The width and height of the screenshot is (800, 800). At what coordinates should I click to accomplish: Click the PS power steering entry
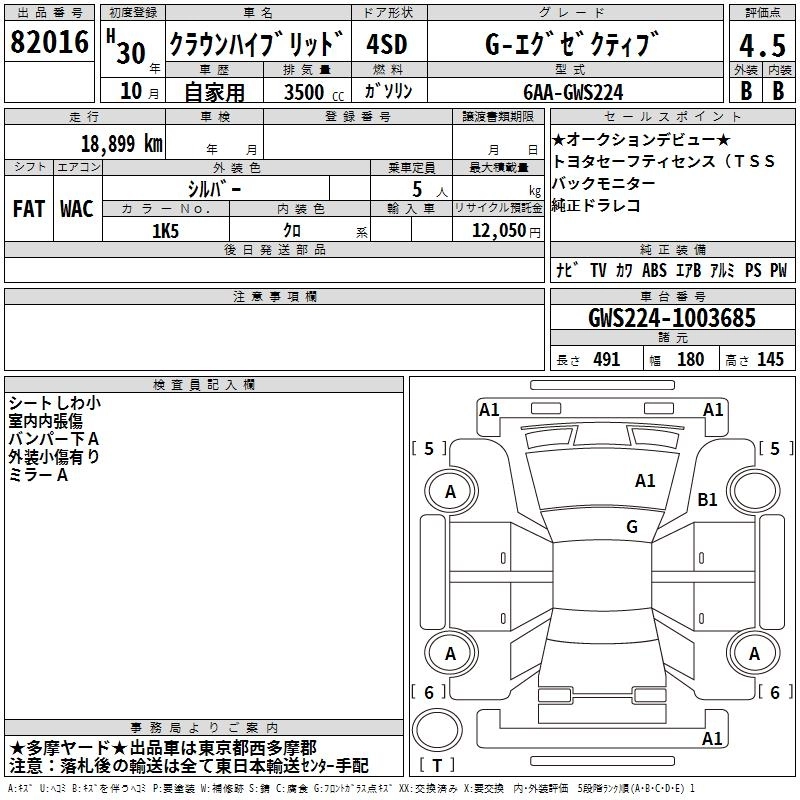[x=753, y=270]
